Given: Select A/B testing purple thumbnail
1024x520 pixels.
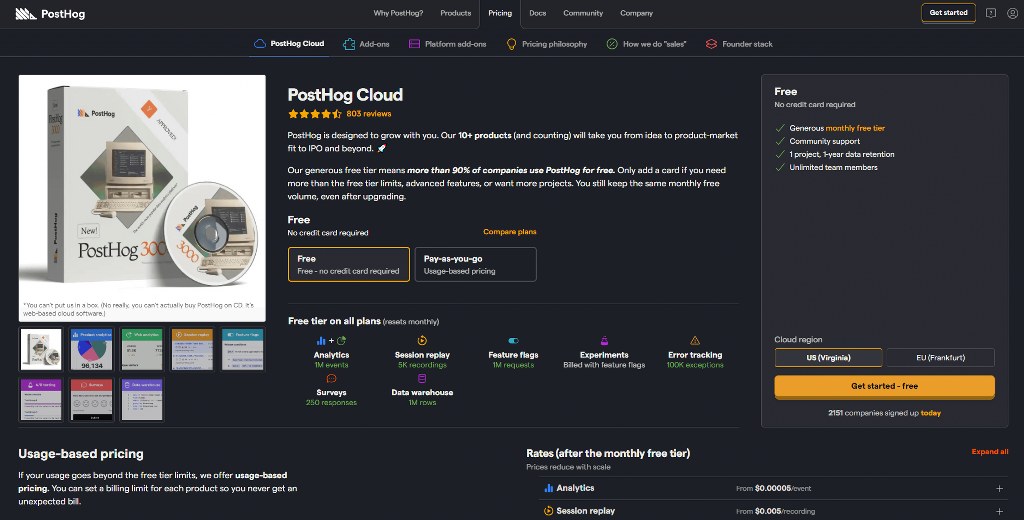Looking at the screenshot, I should click(41, 399).
